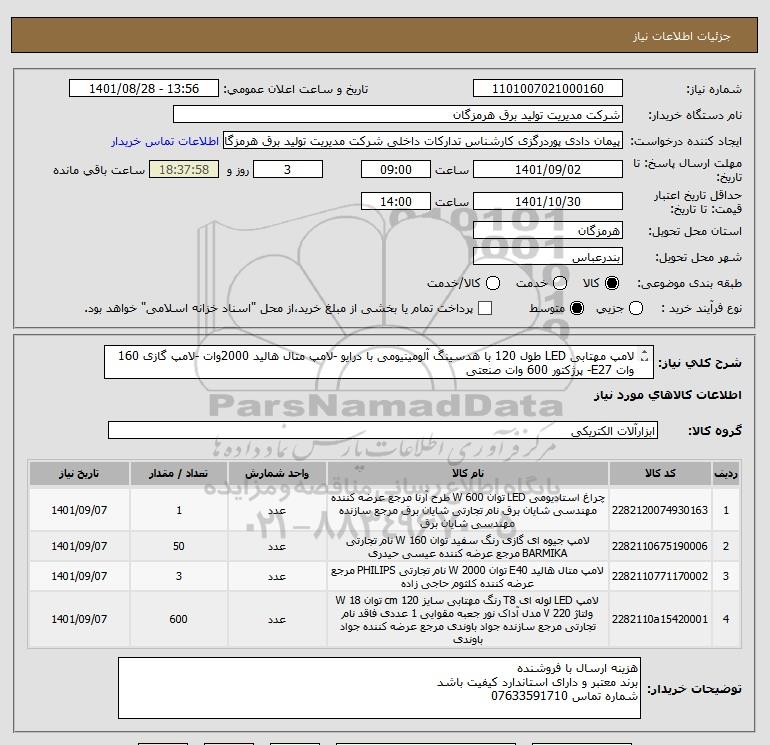Click product code 2282120074930163
This screenshot has width=770, height=745.
(660, 510)
